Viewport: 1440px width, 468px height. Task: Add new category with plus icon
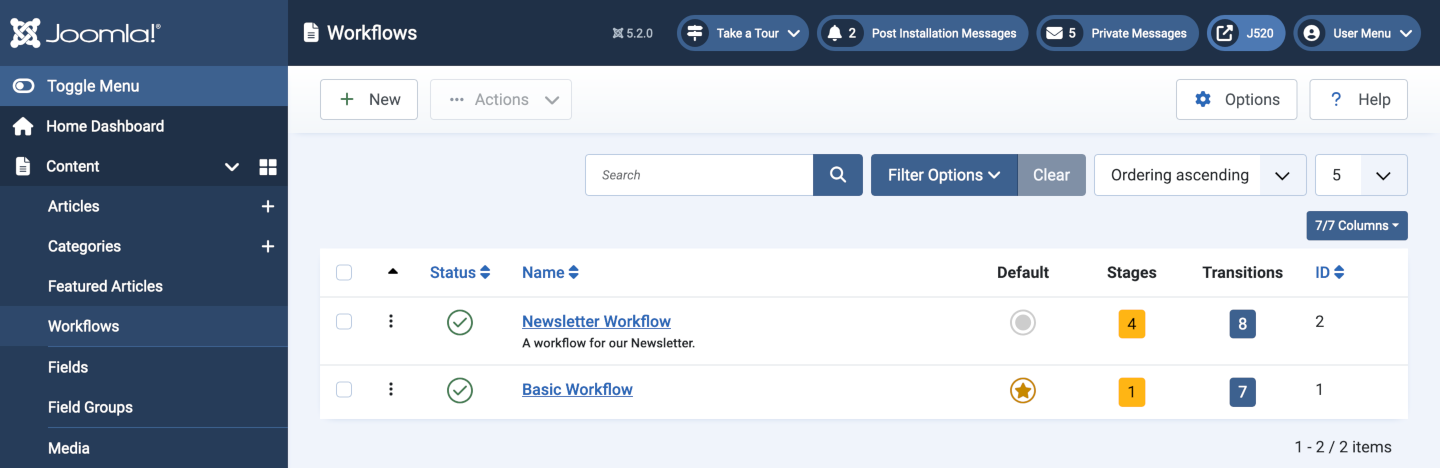tap(268, 246)
